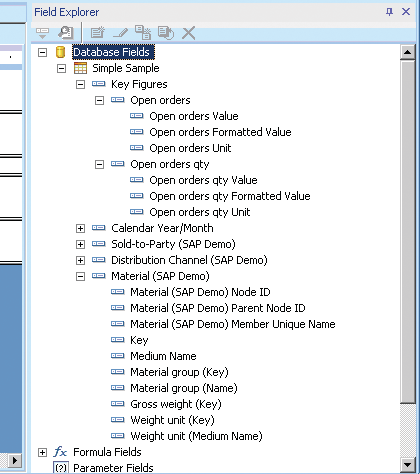
Task: Click the Field Explorer vertical scrollbar thumb
Action: 407,232
